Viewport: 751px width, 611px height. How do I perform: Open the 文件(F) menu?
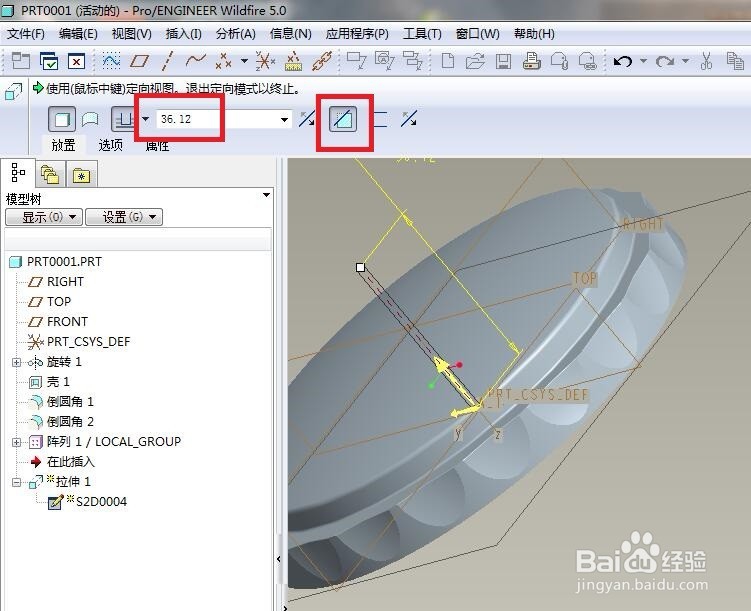pos(26,34)
